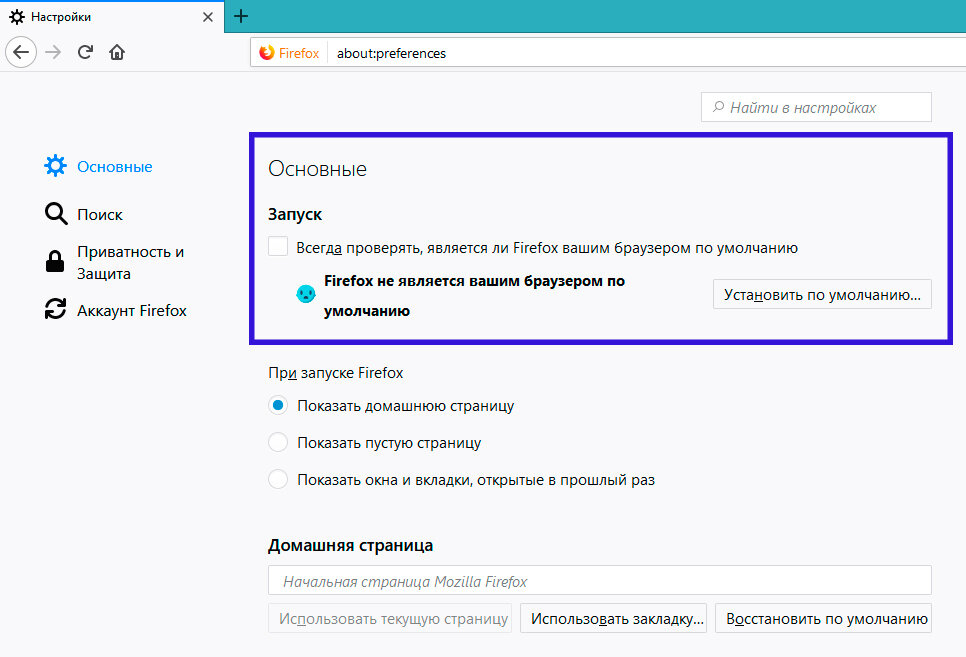Click the Домашняя страница heading
This screenshot has height=657, width=966.
351,545
